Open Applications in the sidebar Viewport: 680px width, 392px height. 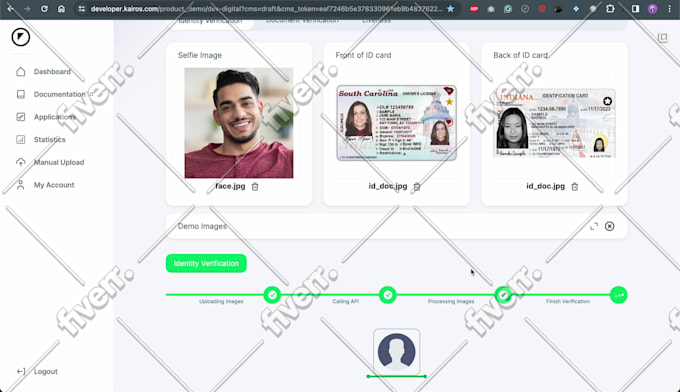pos(55,117)
